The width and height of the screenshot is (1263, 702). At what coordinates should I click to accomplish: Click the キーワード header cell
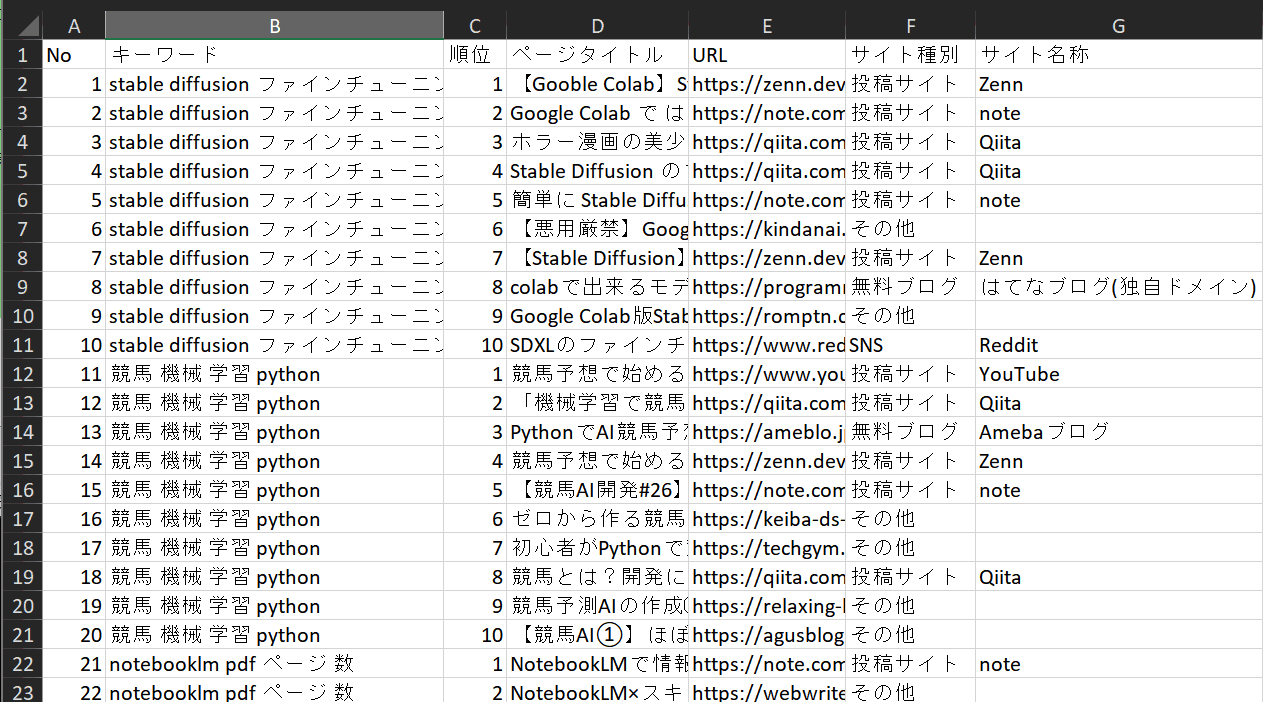274,55
